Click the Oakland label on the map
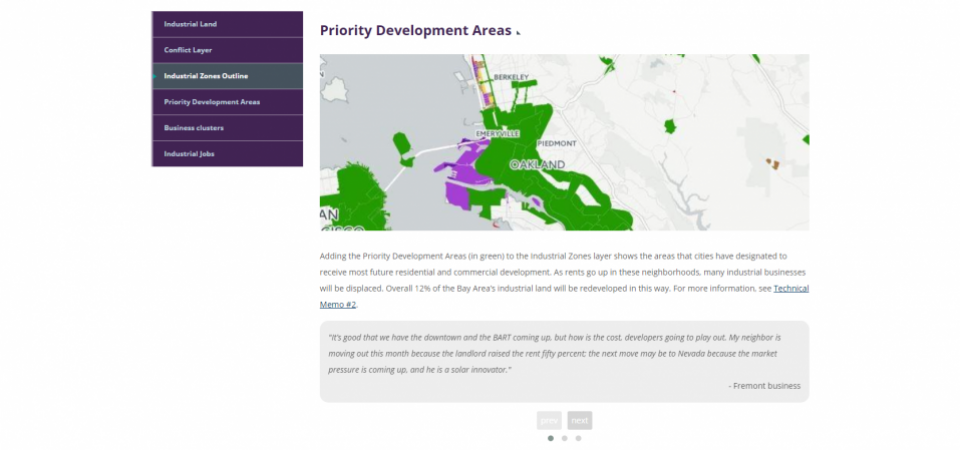This screenshot has height=450, width=960. click(537, 165)
